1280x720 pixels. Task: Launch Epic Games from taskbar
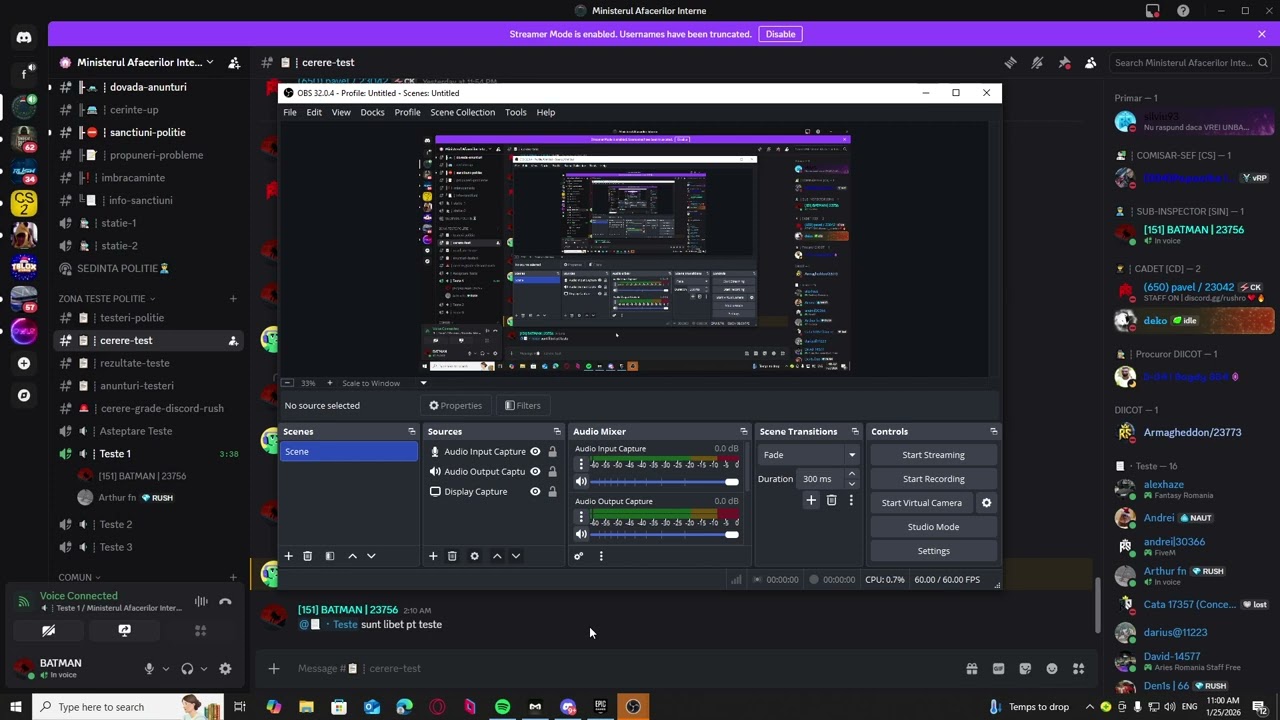[601, 707]
